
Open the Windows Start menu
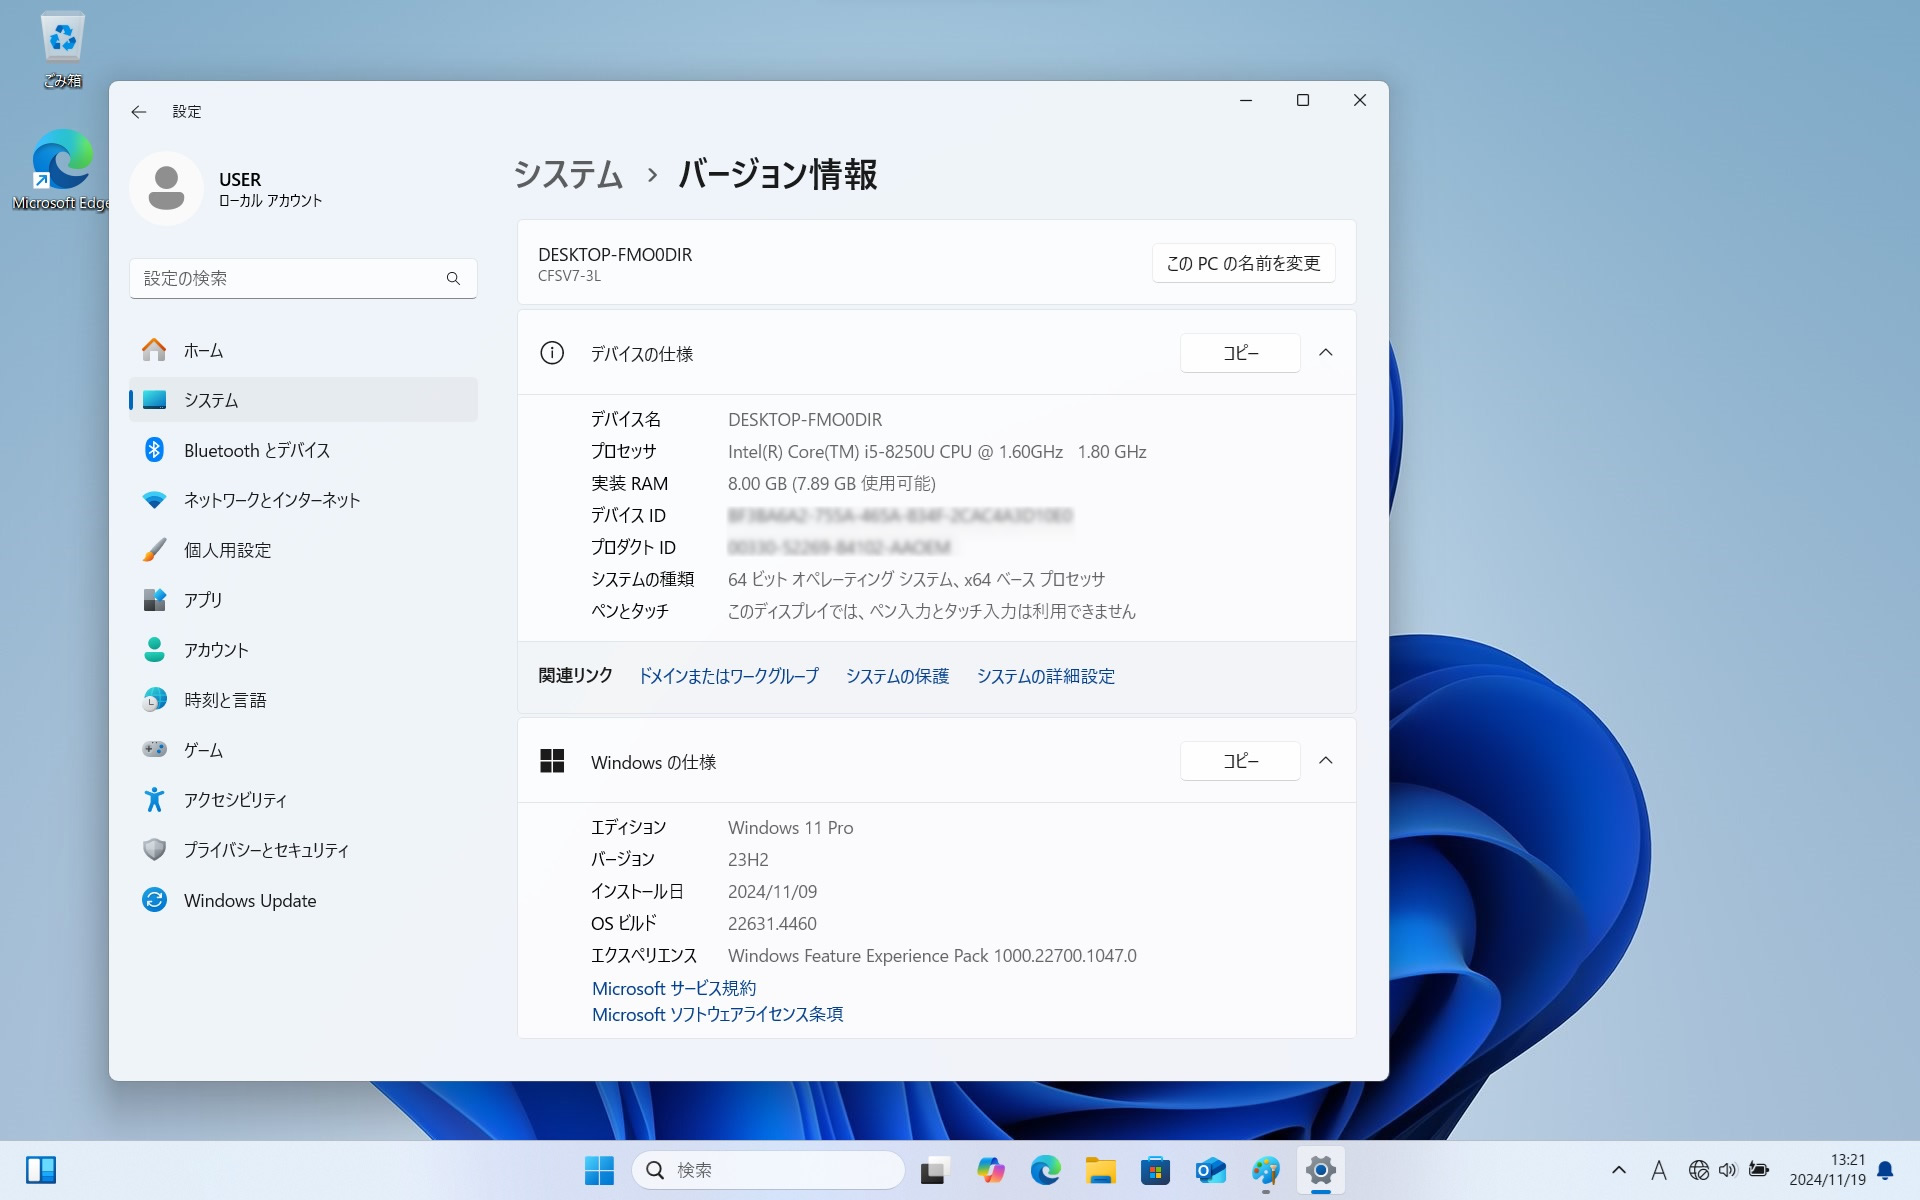pyautogui.click(x=599, y=1170)
